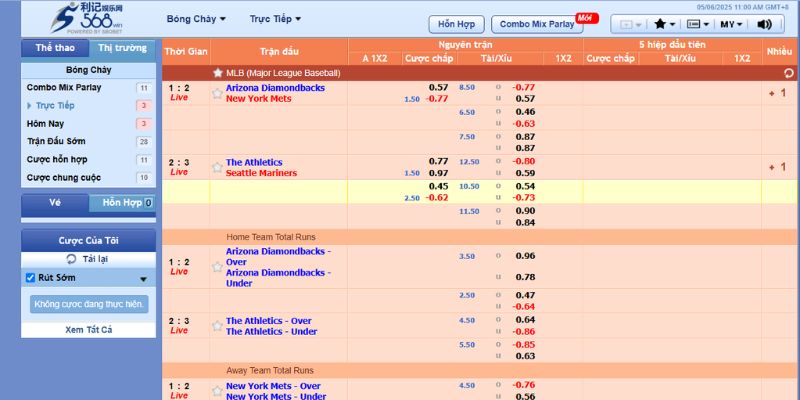
Task: Star the New York Mets Over/Under row
Action: click(217, 391)
